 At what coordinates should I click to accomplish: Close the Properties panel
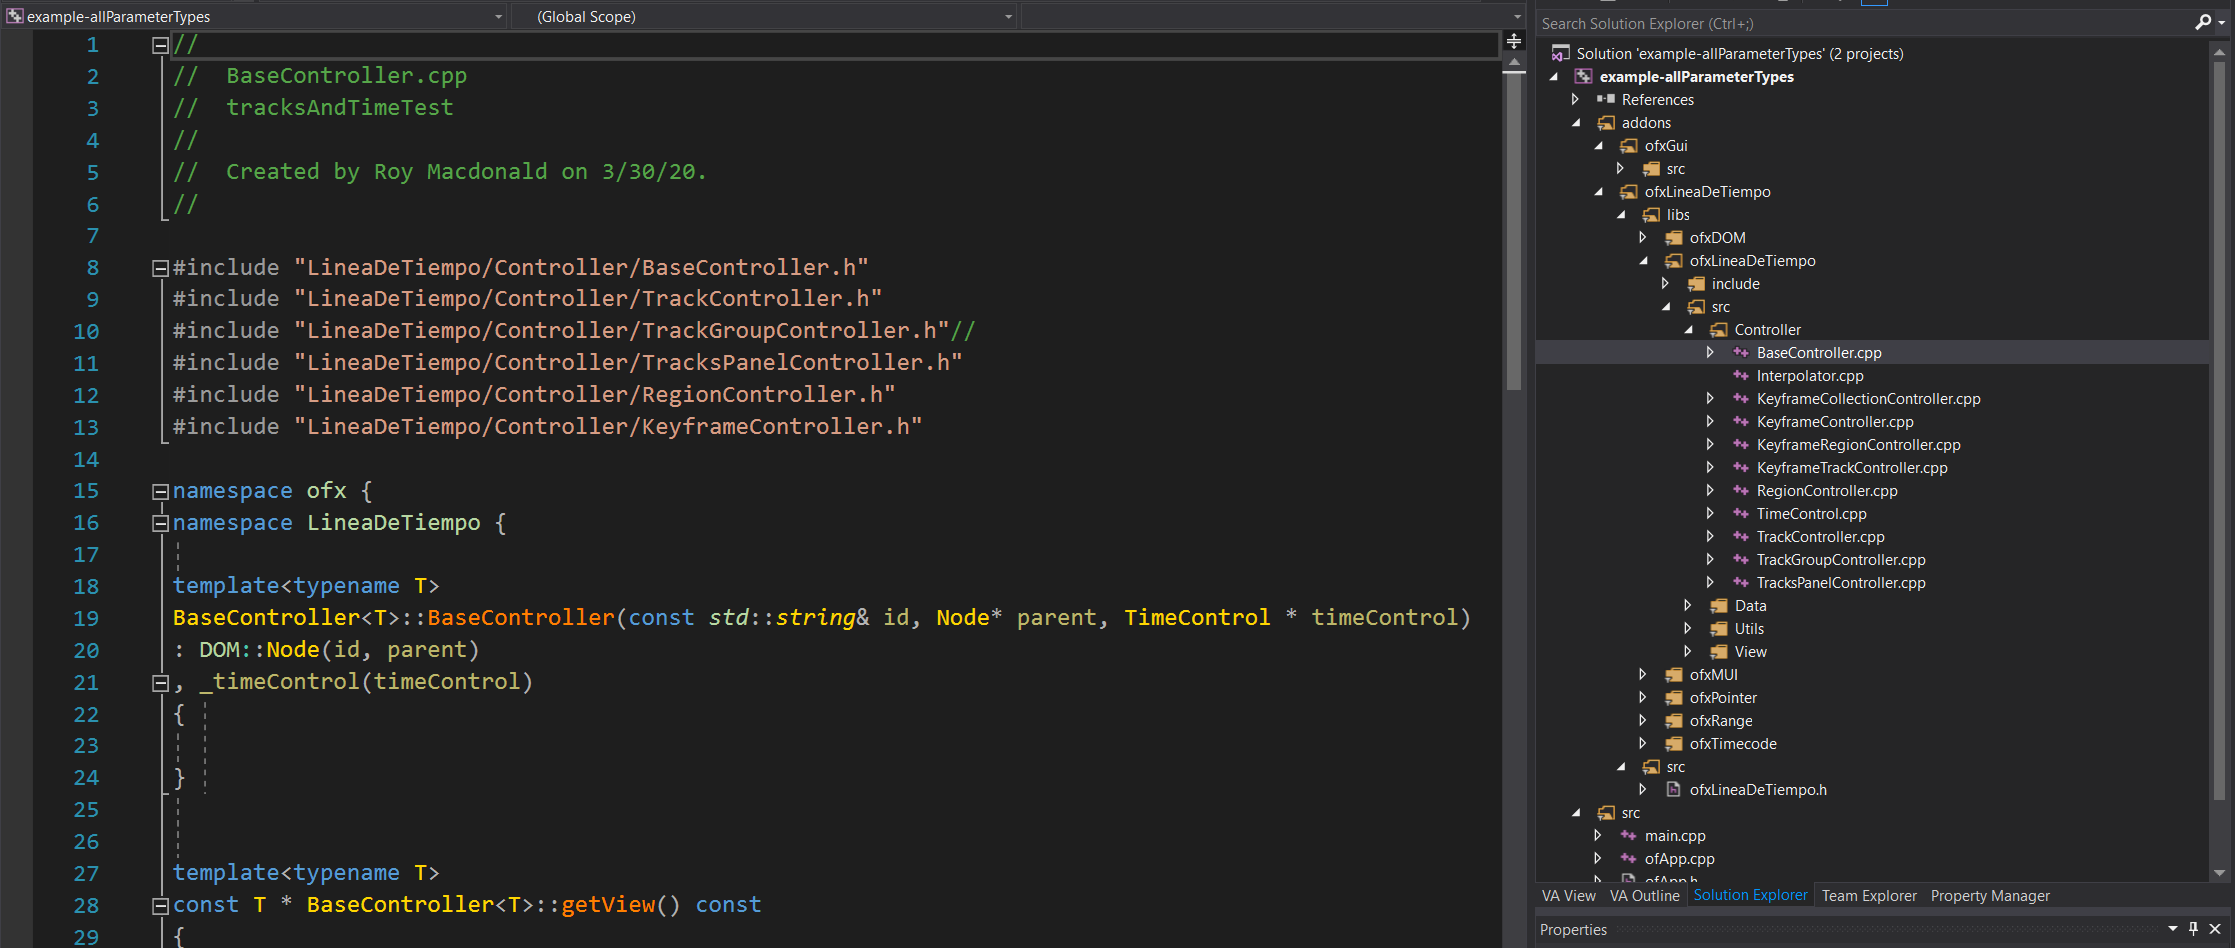coord(2215,928)
